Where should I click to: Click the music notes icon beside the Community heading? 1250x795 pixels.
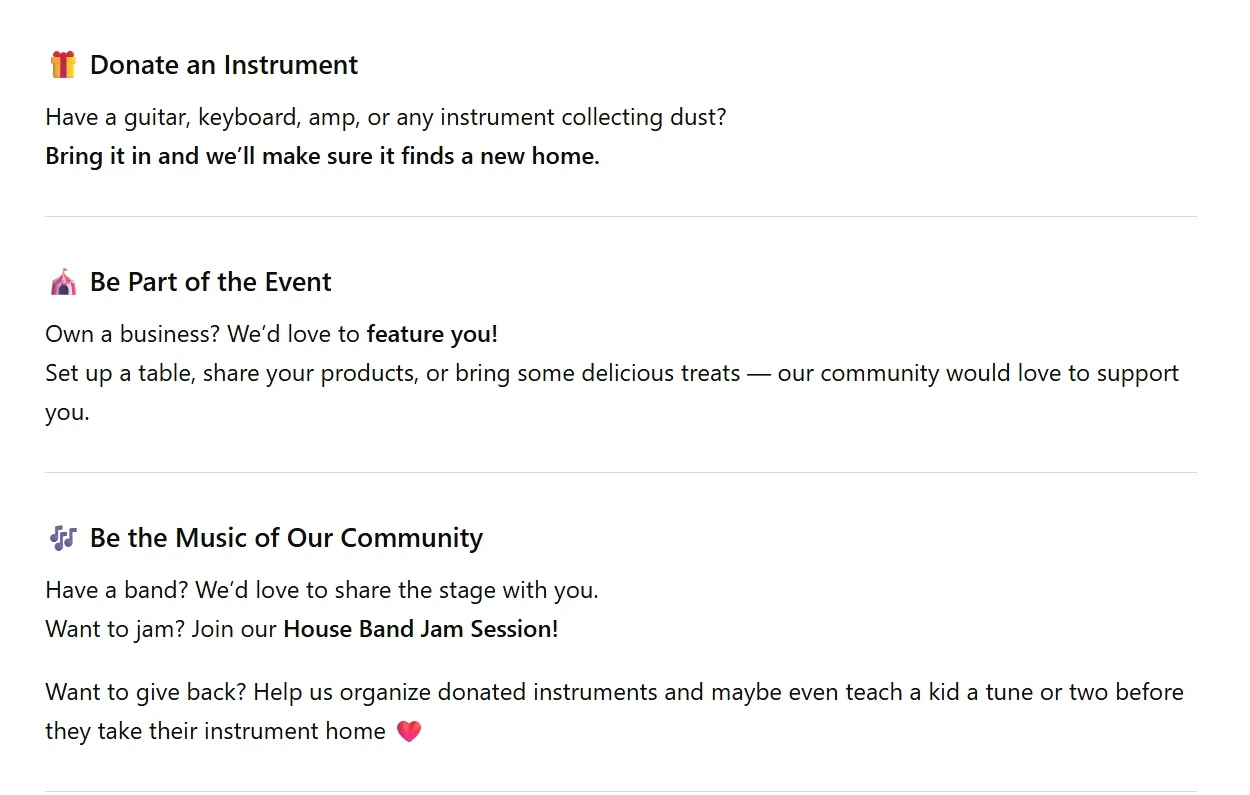pos(63,538)
